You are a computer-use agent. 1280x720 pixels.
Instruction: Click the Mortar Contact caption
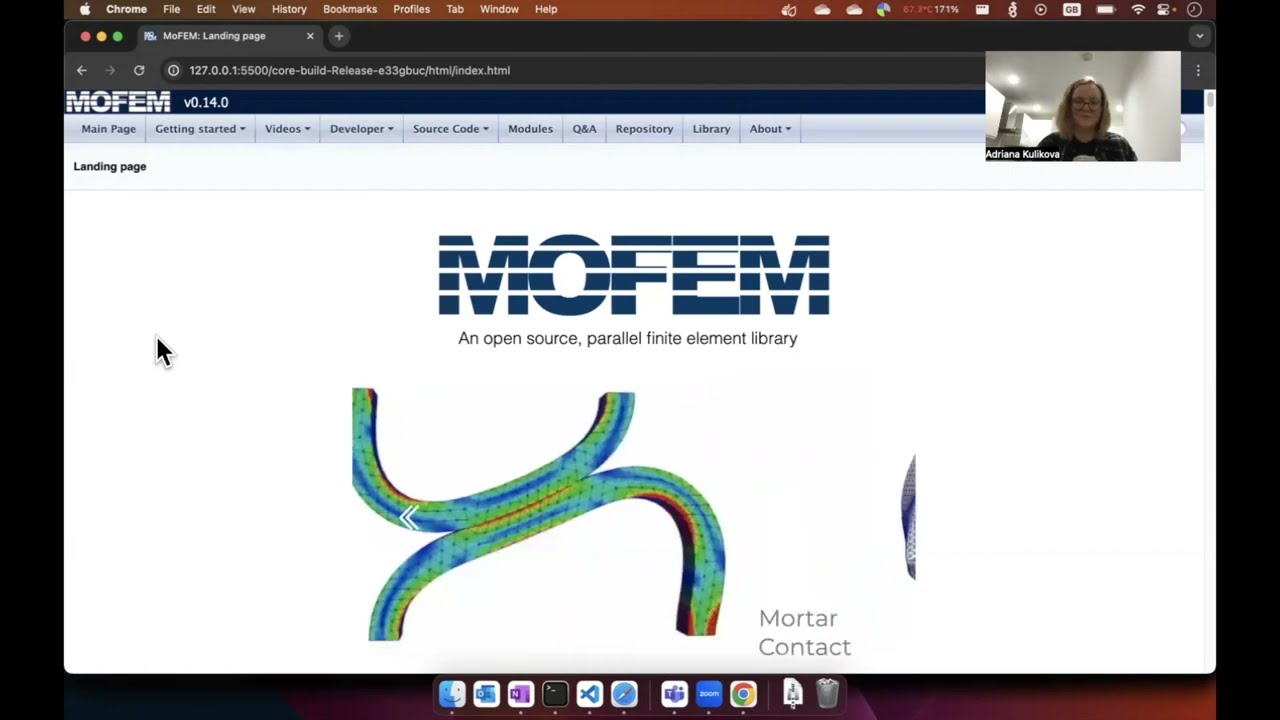tap(805, 632)
